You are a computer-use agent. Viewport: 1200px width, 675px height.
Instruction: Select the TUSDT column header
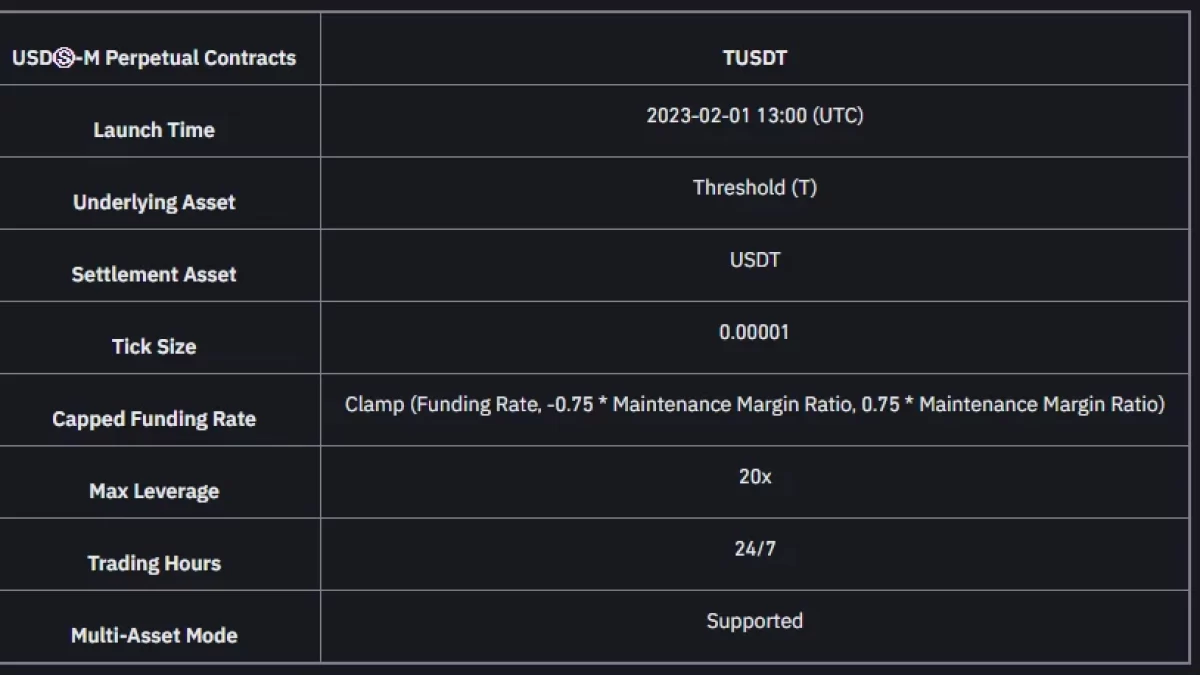pos(755,57)
